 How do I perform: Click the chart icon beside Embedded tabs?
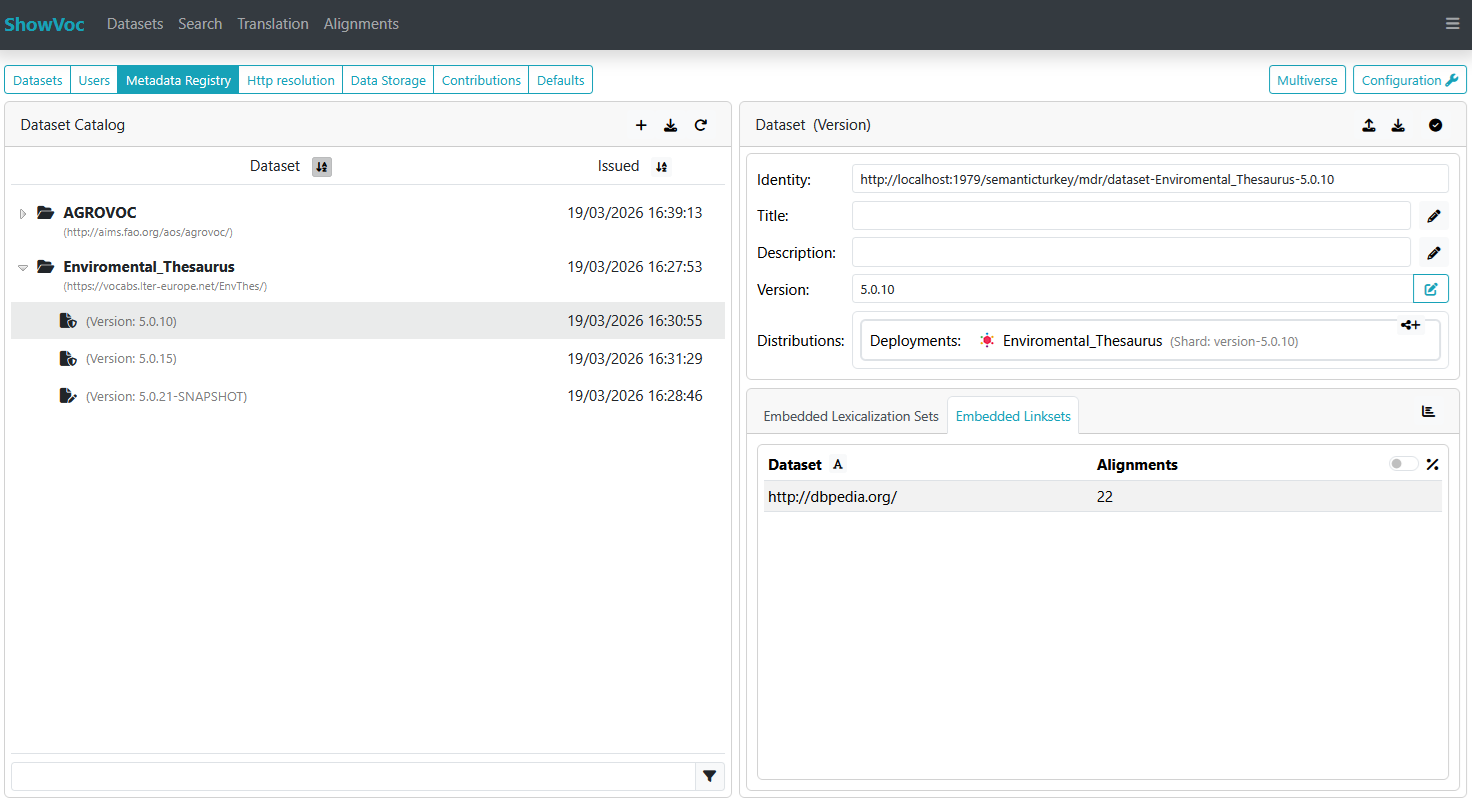(x=1428, y=411)
